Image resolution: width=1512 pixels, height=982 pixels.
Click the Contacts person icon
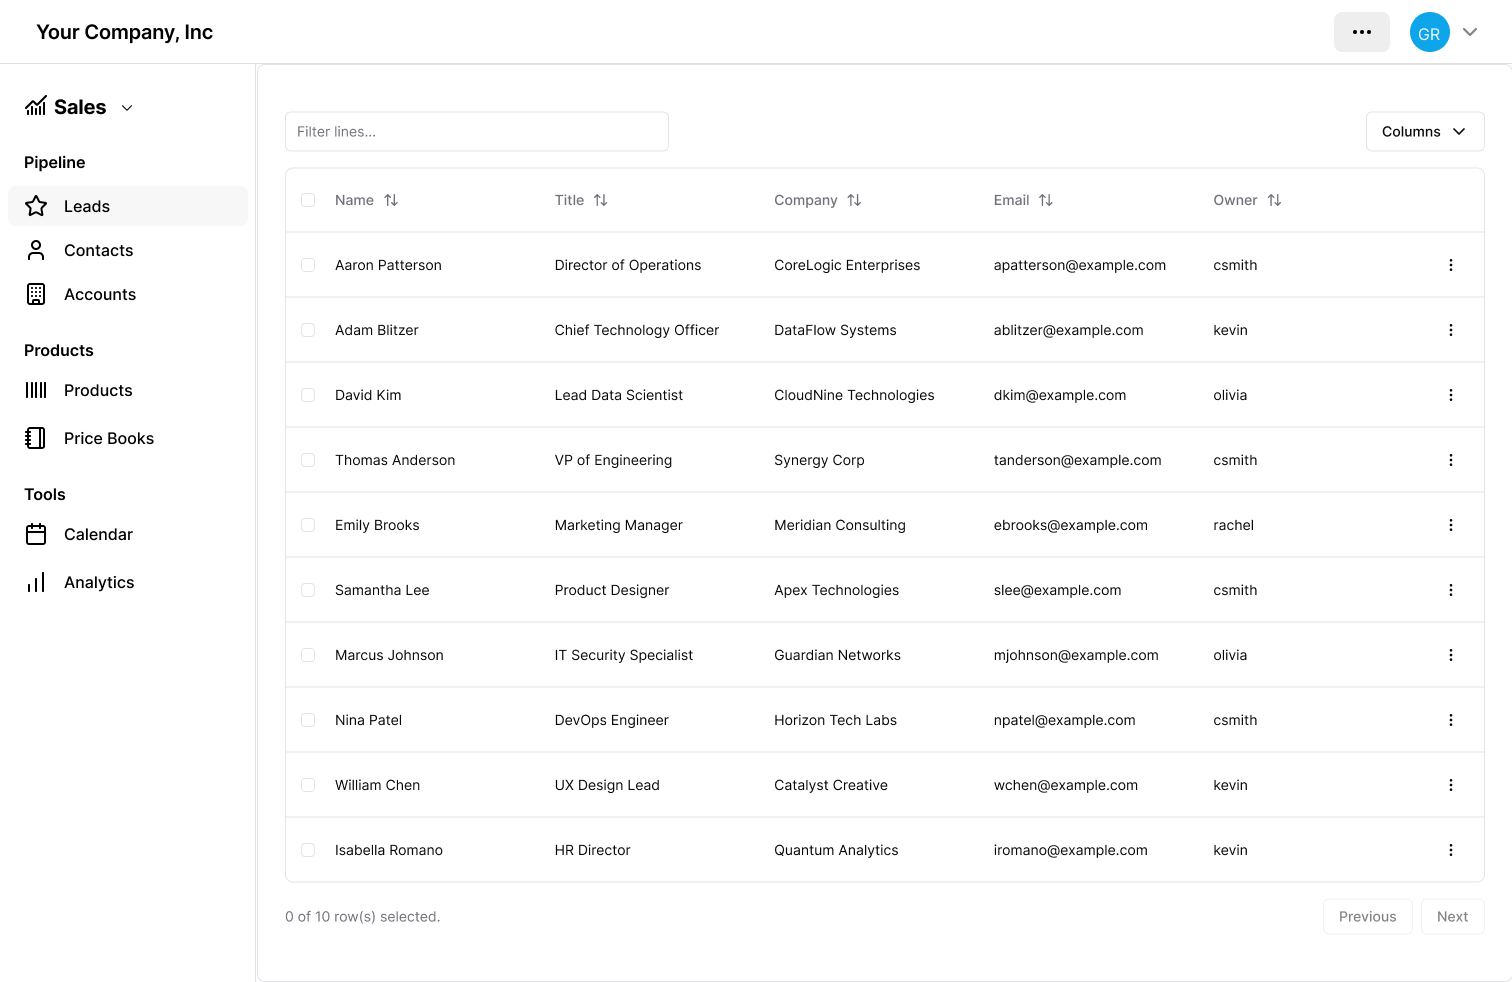click(36, 250)
